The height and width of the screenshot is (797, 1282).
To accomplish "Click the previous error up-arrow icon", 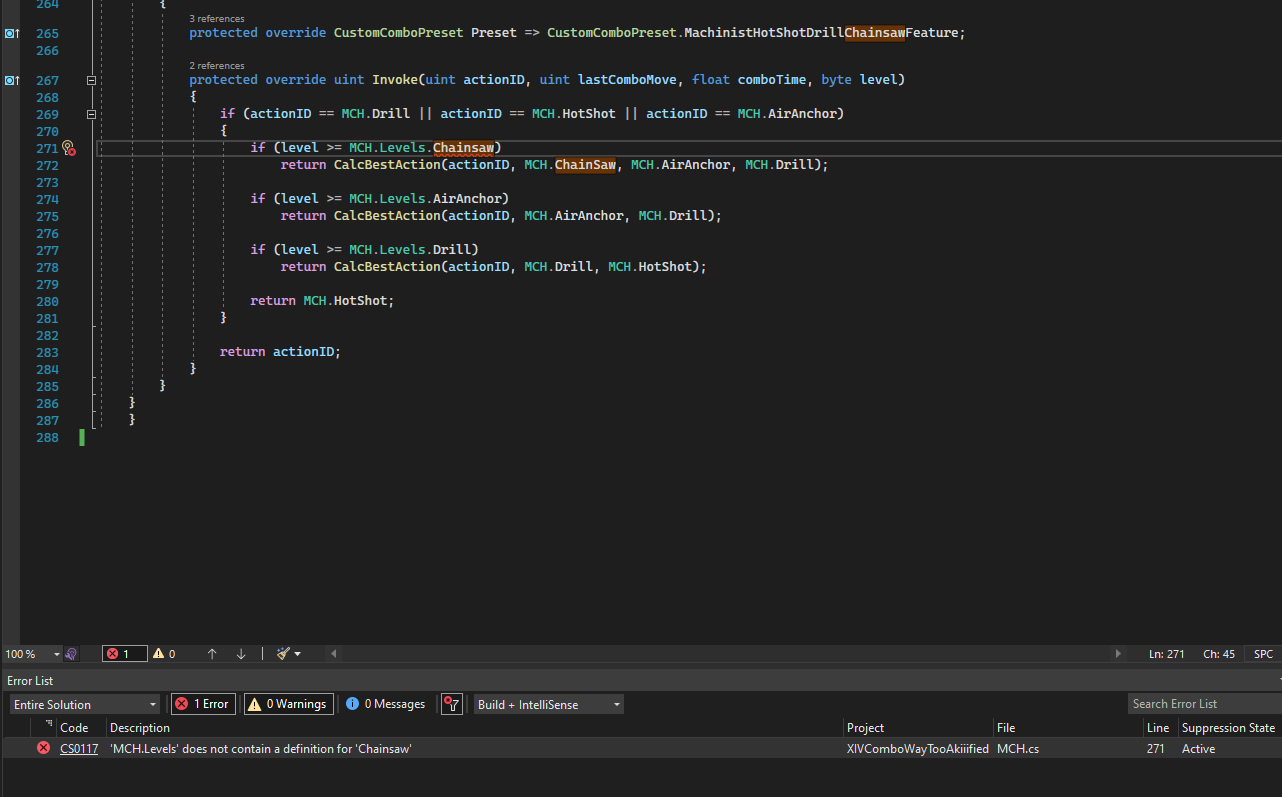I will [x=212, y=654].
